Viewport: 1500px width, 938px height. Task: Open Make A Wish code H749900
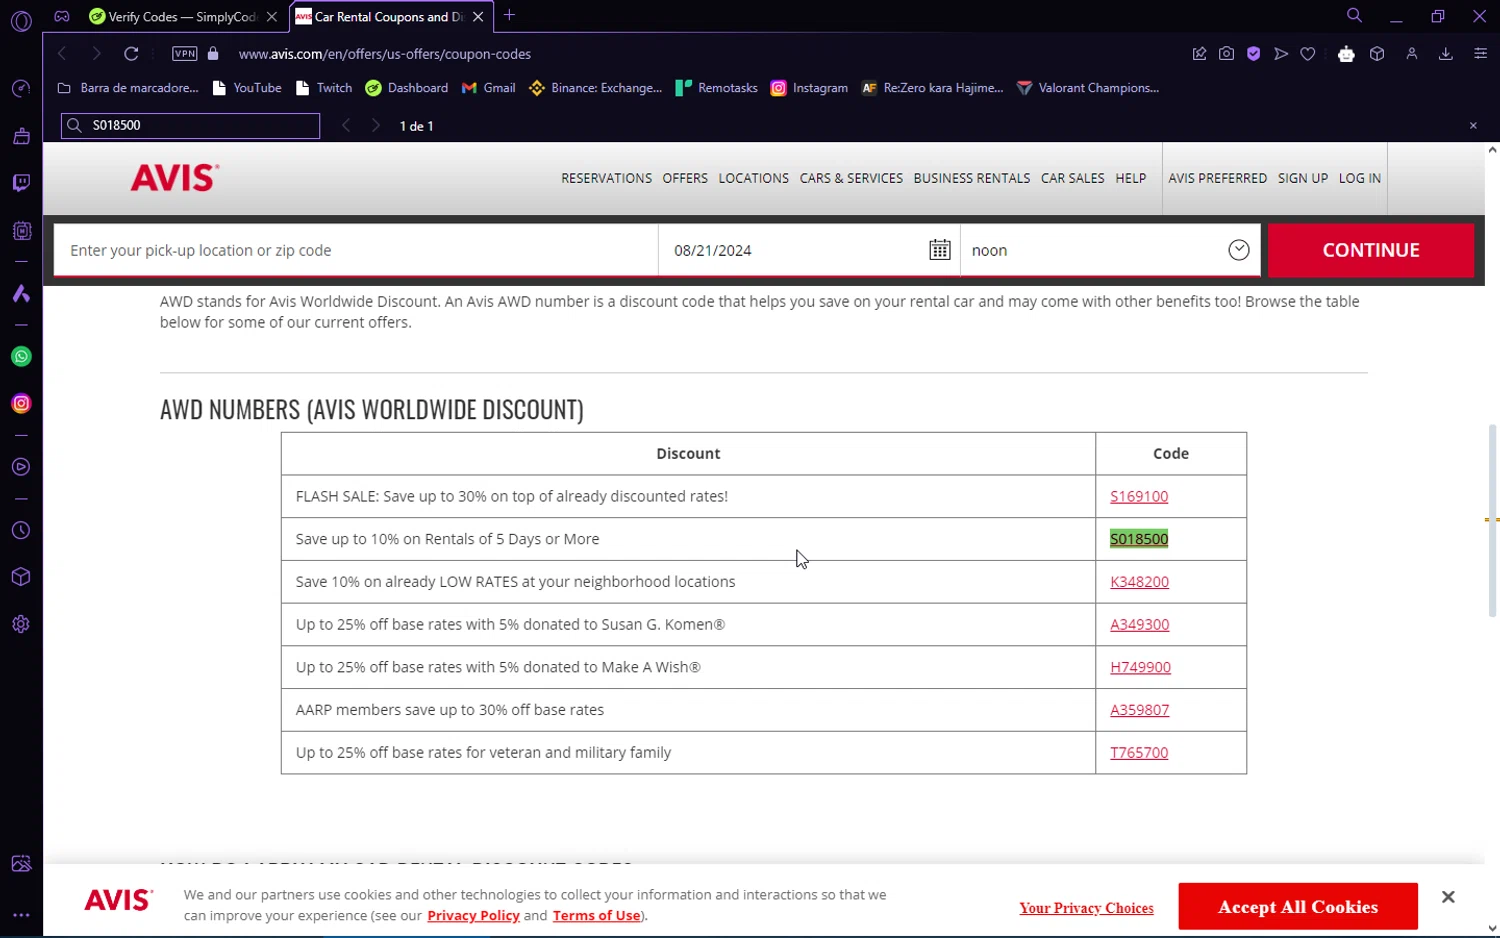pos(1140,668)
